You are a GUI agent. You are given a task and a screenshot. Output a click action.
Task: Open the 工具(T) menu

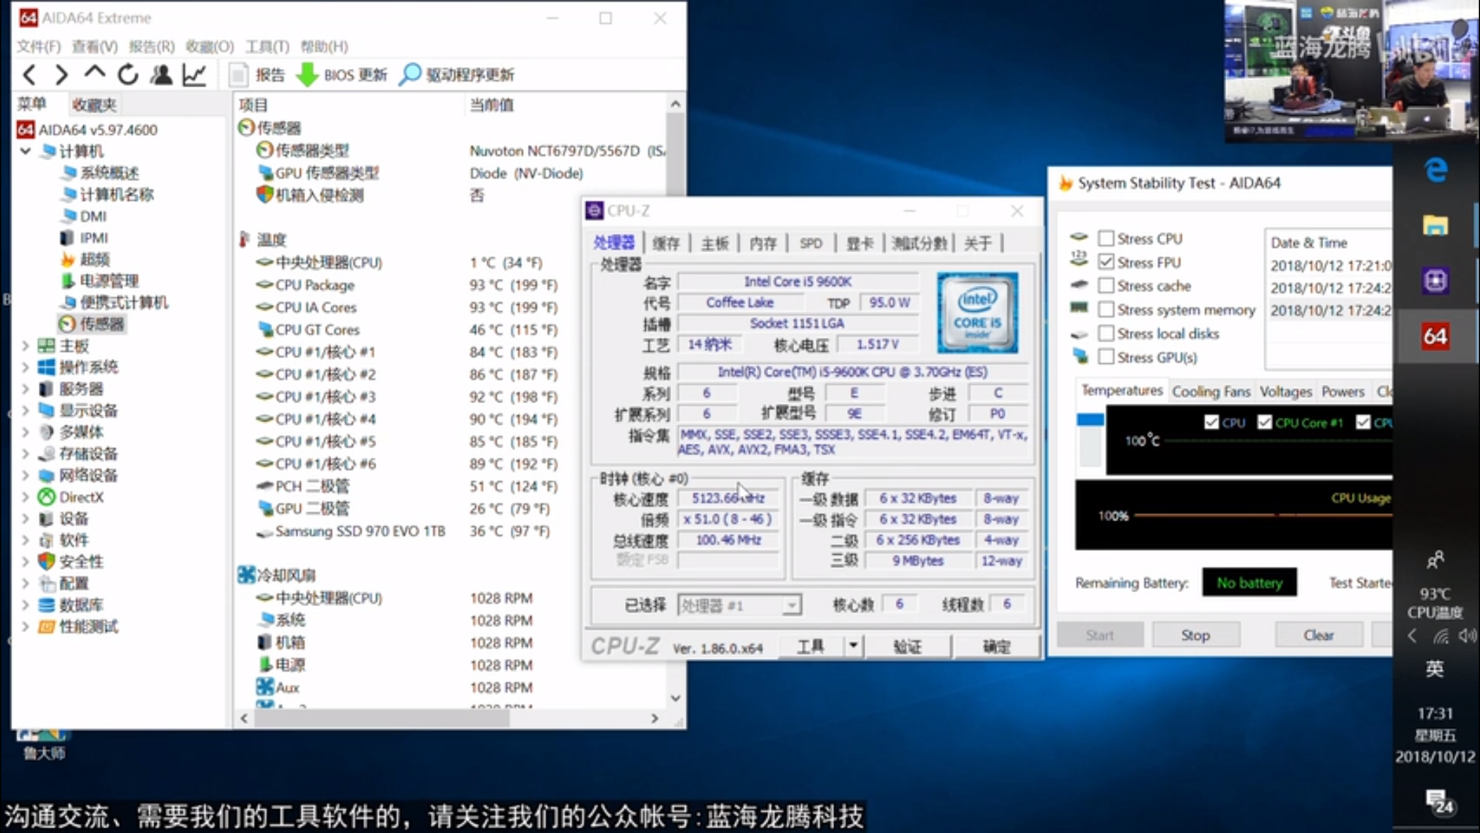coord(267,46)
